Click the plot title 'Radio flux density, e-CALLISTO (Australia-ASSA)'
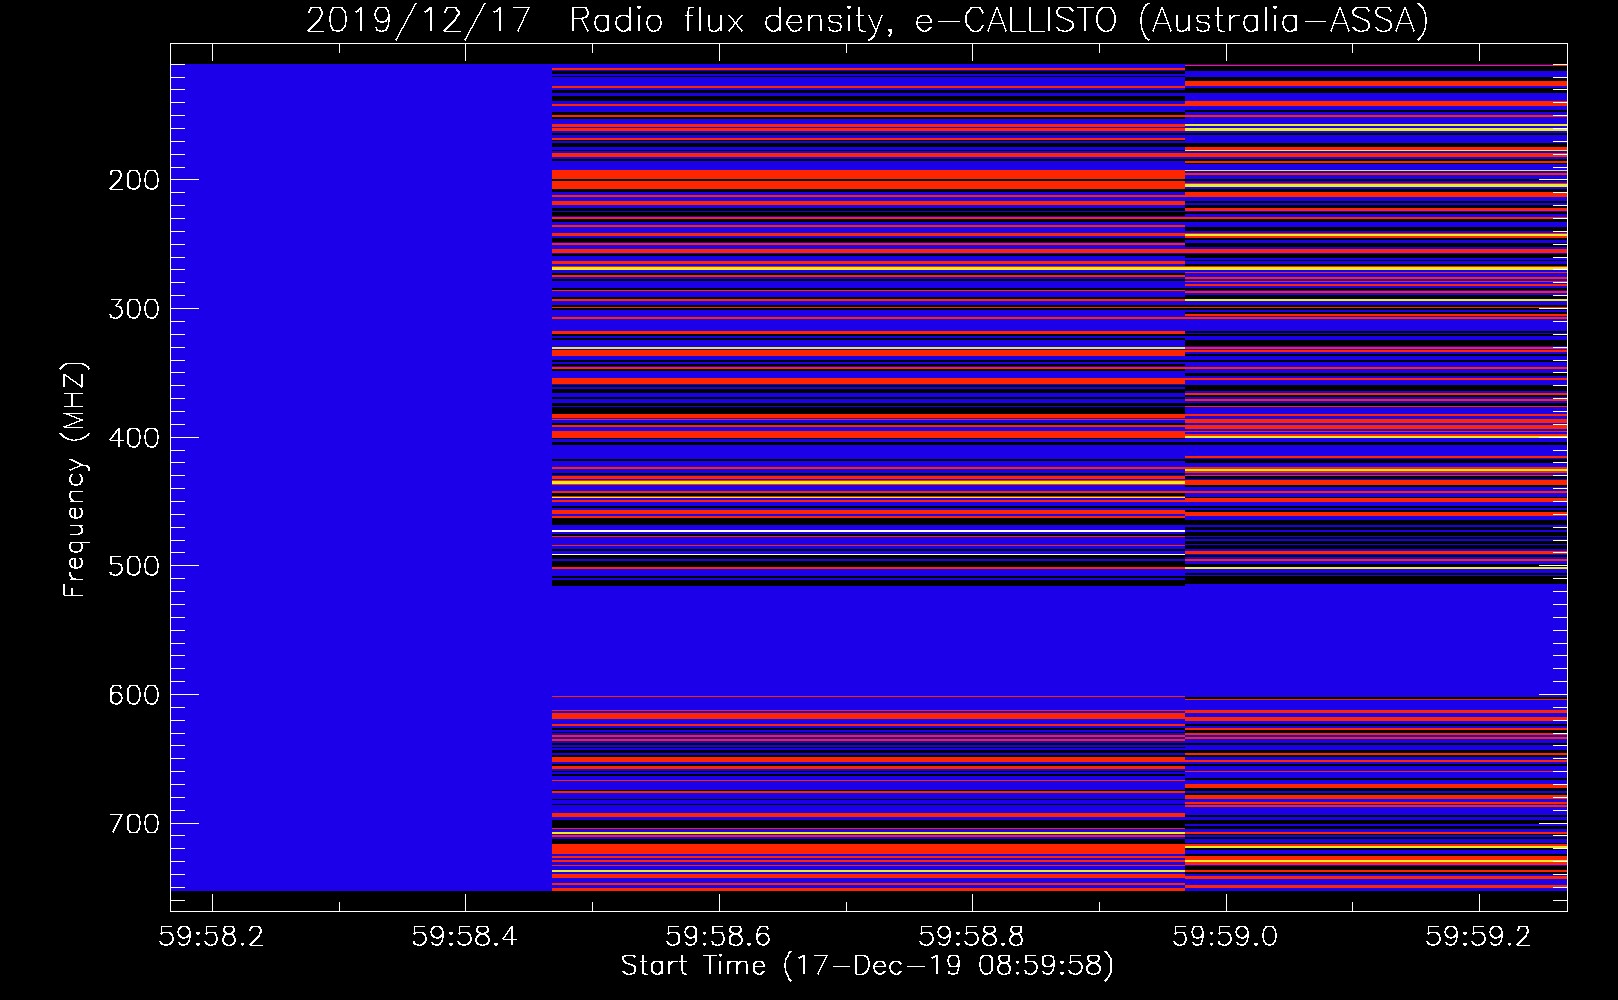This screenshot has height=1000, width=1618. (999, 20)
